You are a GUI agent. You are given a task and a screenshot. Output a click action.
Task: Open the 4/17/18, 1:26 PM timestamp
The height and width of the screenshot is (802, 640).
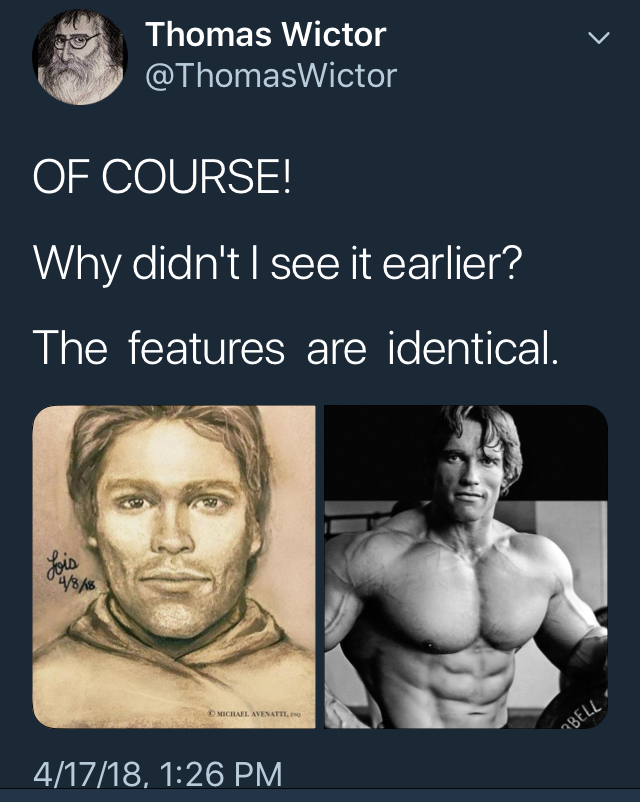[x=158, y=773]
